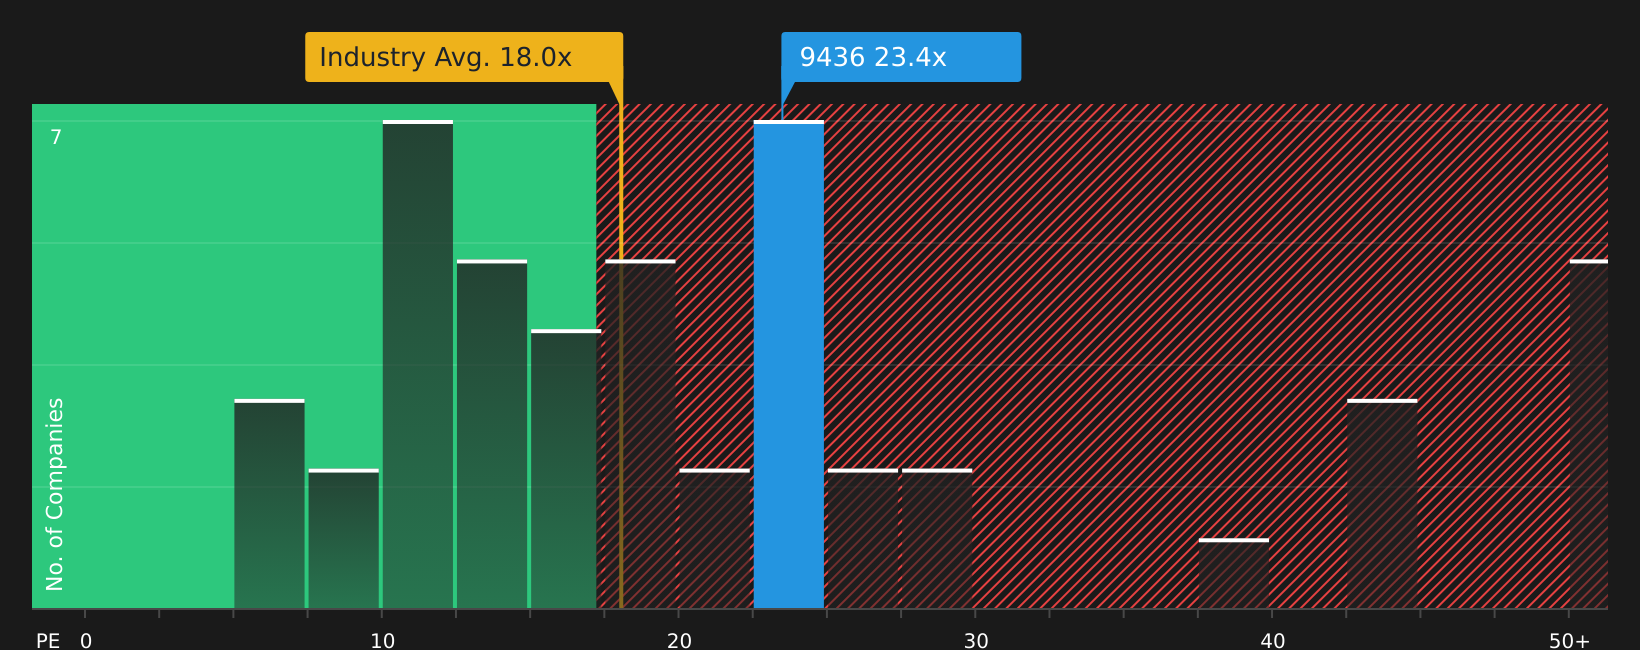Select the short bar near PE 37.5-40
1640x650 pixels.
(1234, 574)
